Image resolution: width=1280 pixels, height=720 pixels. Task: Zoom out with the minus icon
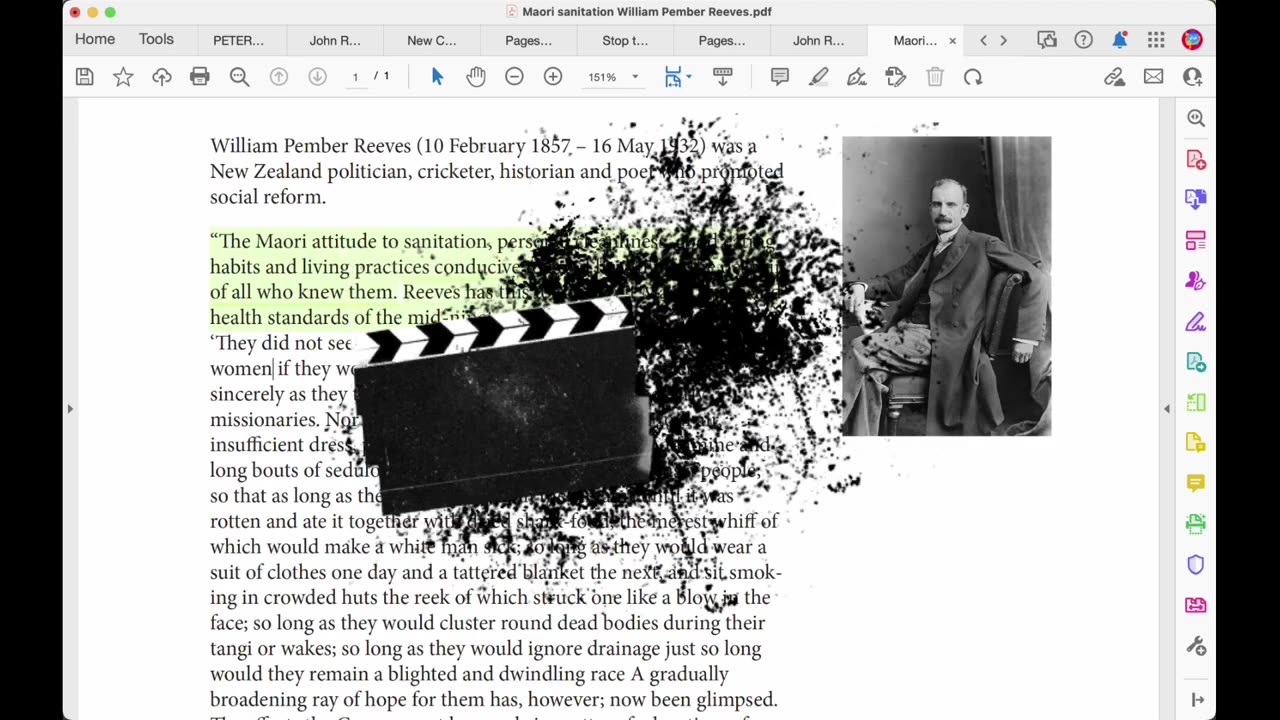pos(514,77)
